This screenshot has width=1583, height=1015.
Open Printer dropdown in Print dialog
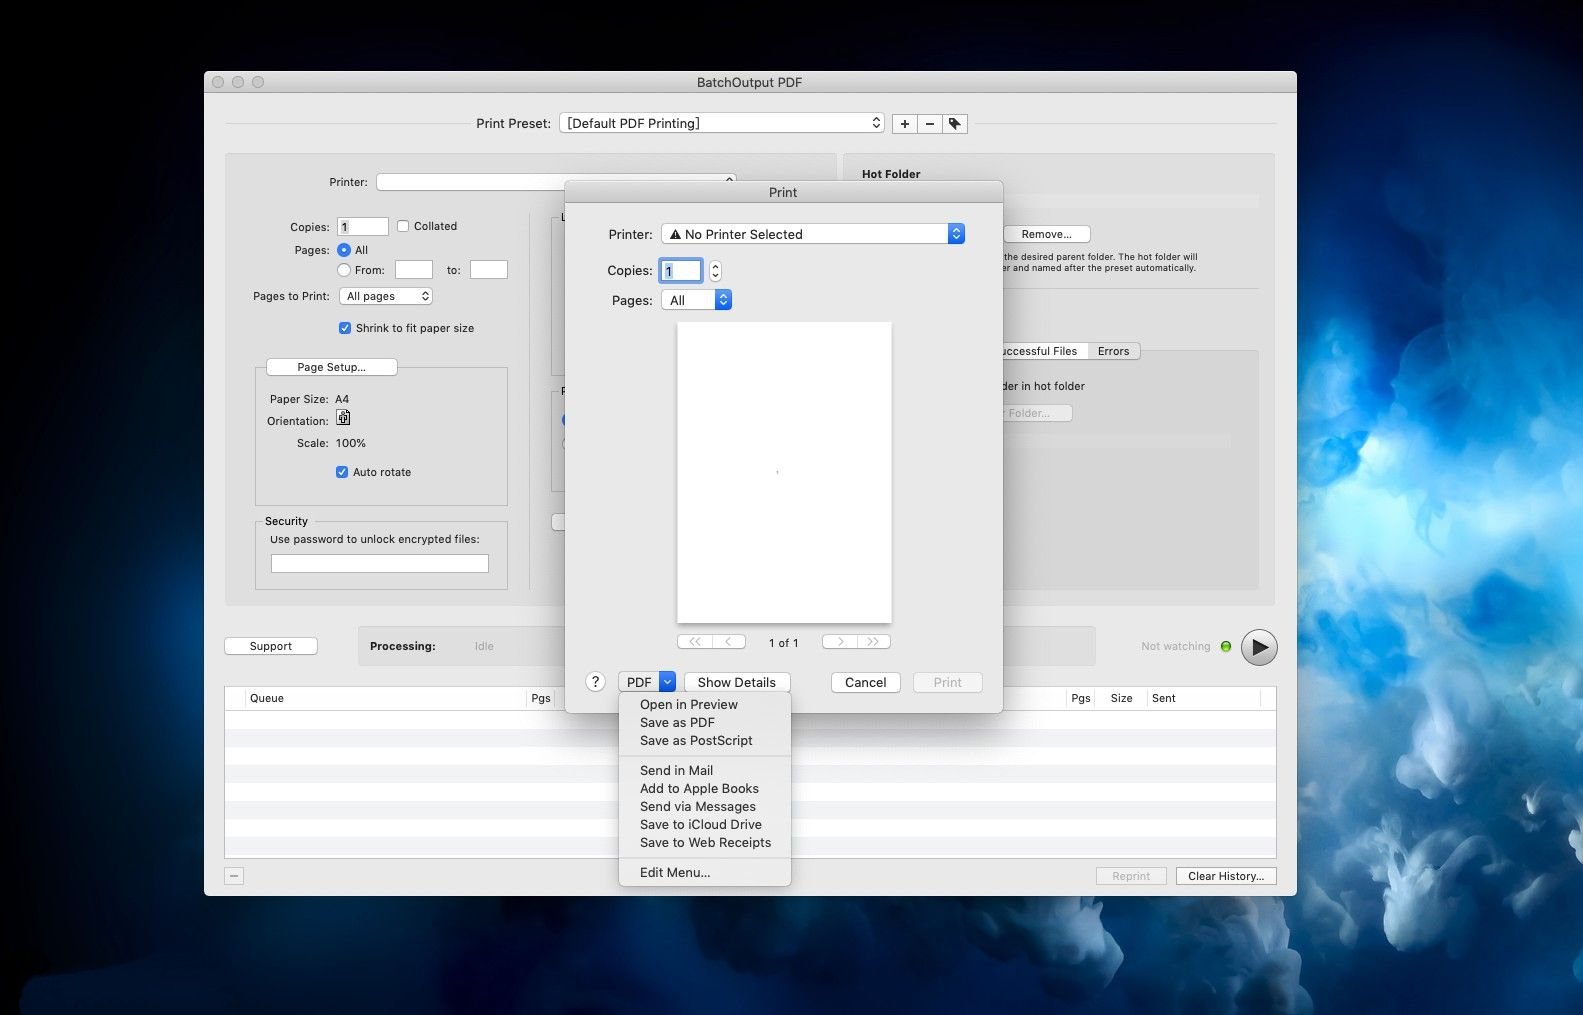coord(813,234)
